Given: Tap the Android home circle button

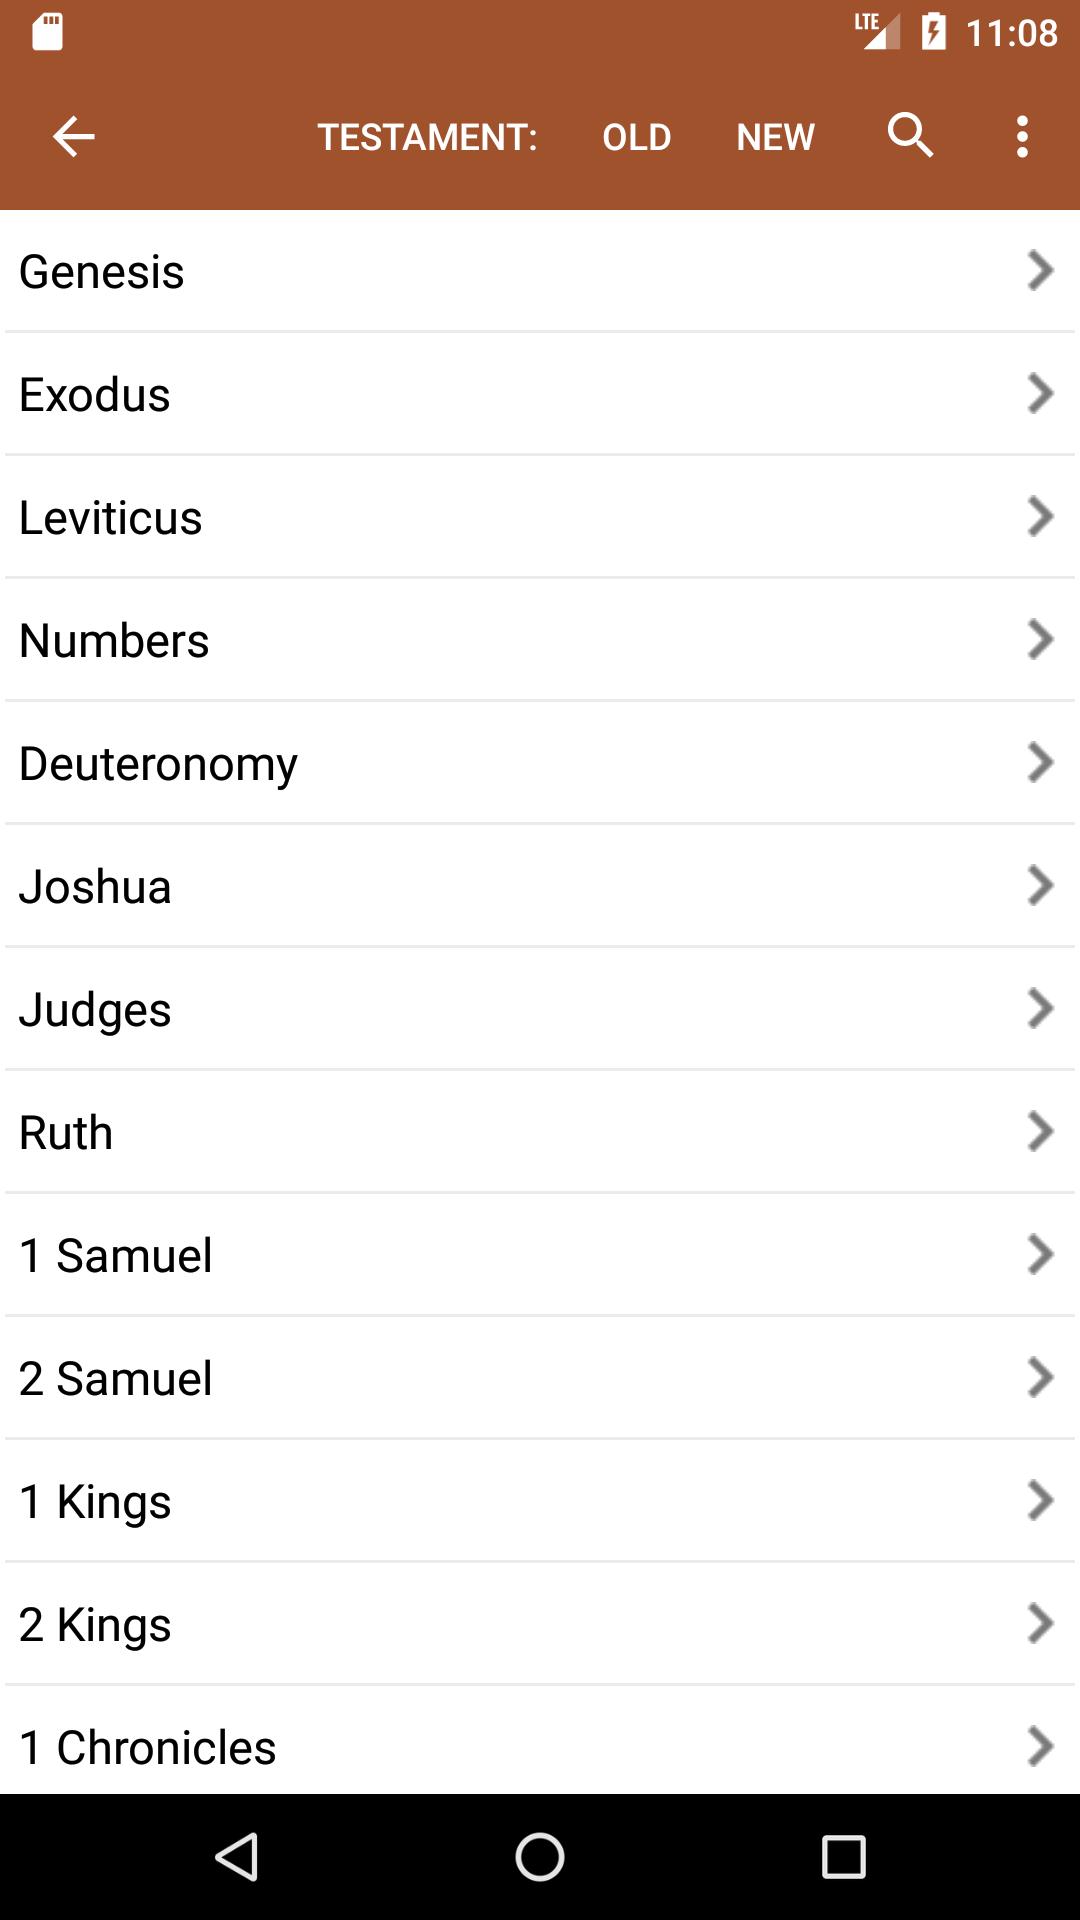Looking at the screenshot, I should click(540, 1857).
